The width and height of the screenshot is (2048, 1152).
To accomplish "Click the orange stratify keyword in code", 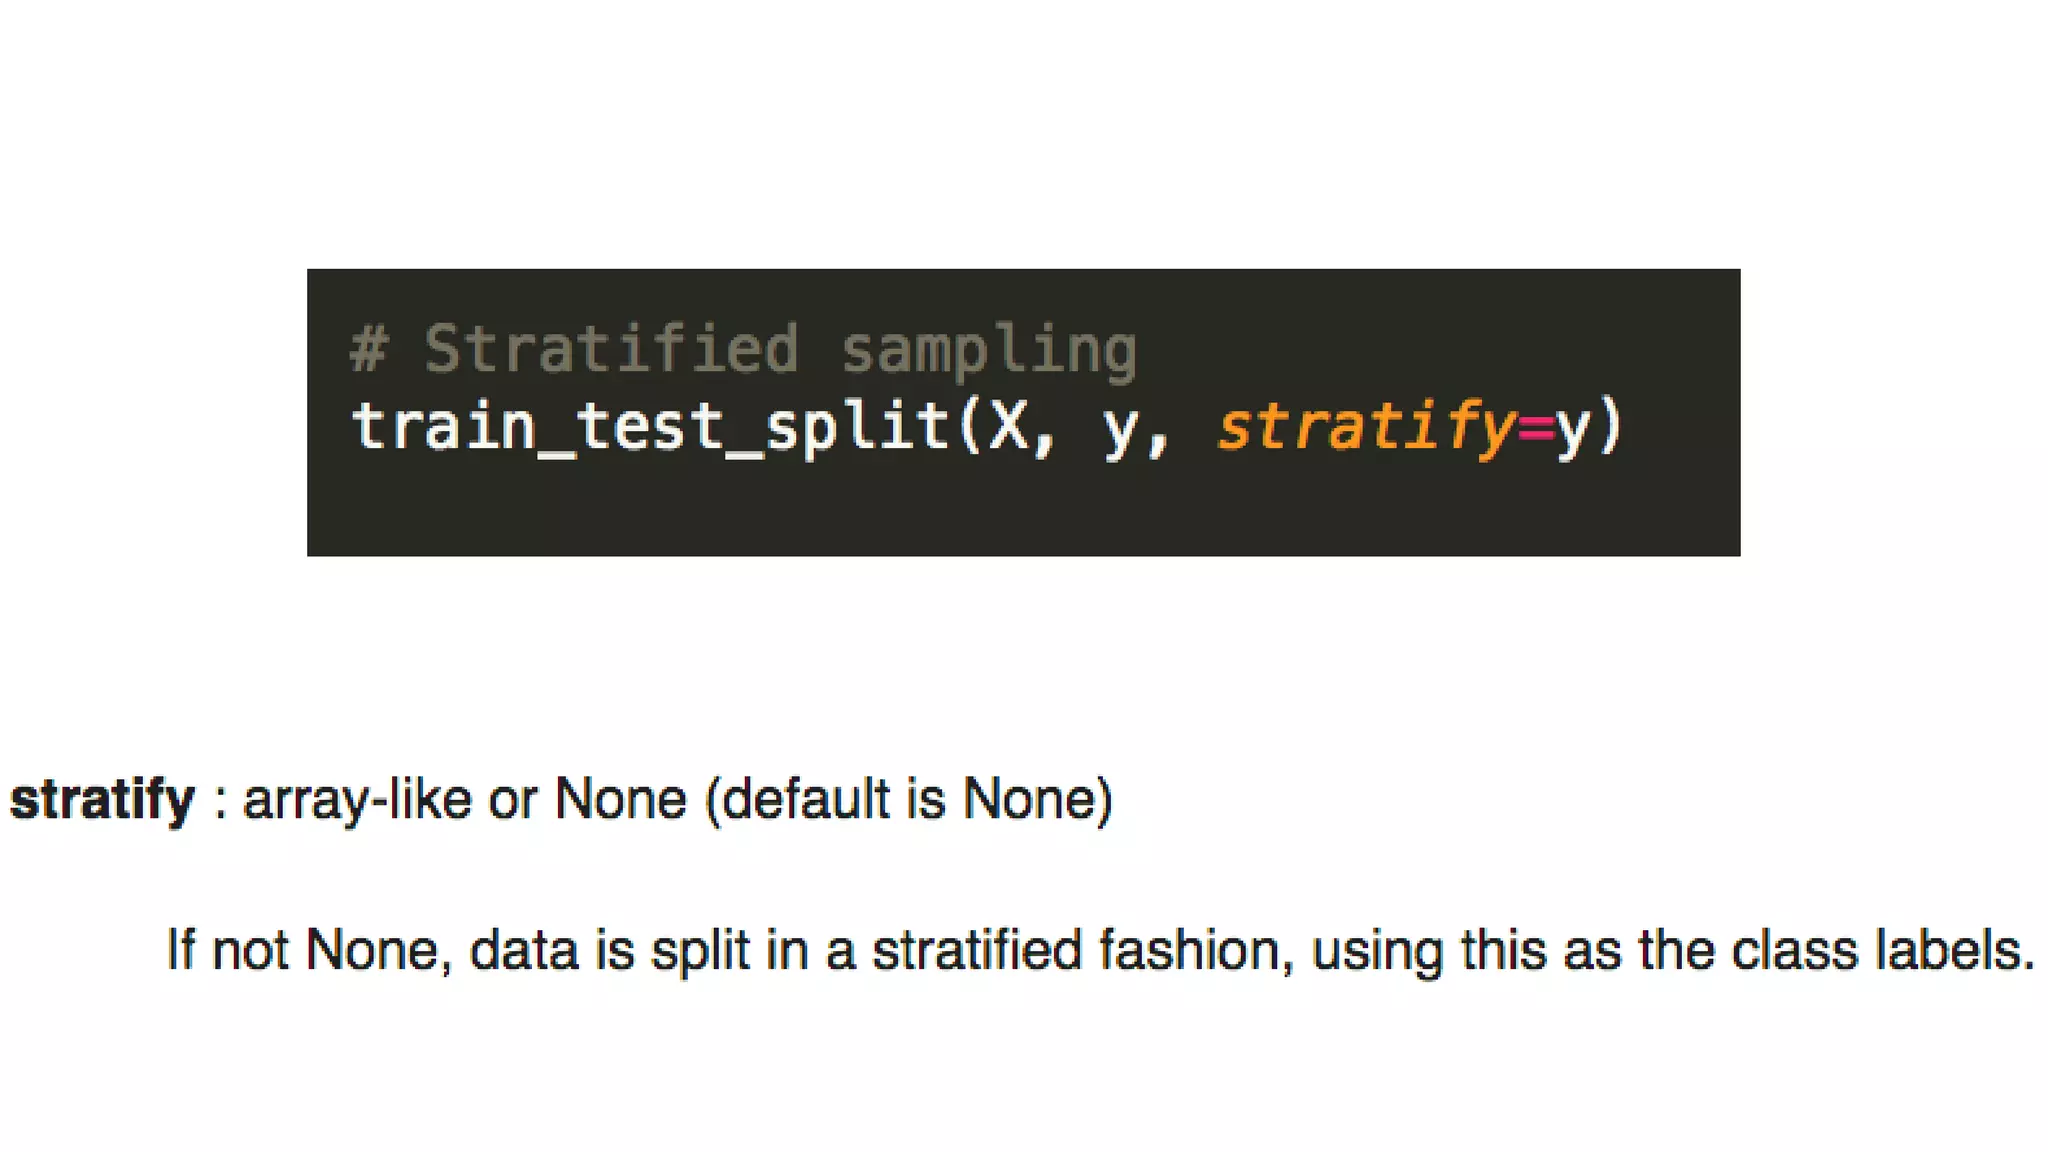I will [1366, 428].
